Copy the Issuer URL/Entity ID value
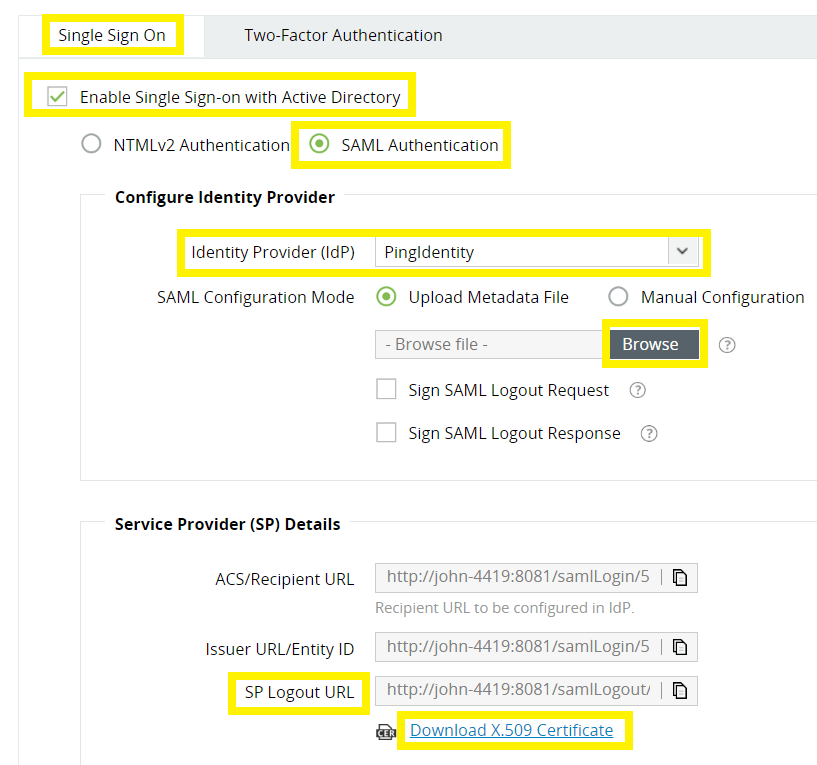817x765 pixels. (x=682, y=646)
